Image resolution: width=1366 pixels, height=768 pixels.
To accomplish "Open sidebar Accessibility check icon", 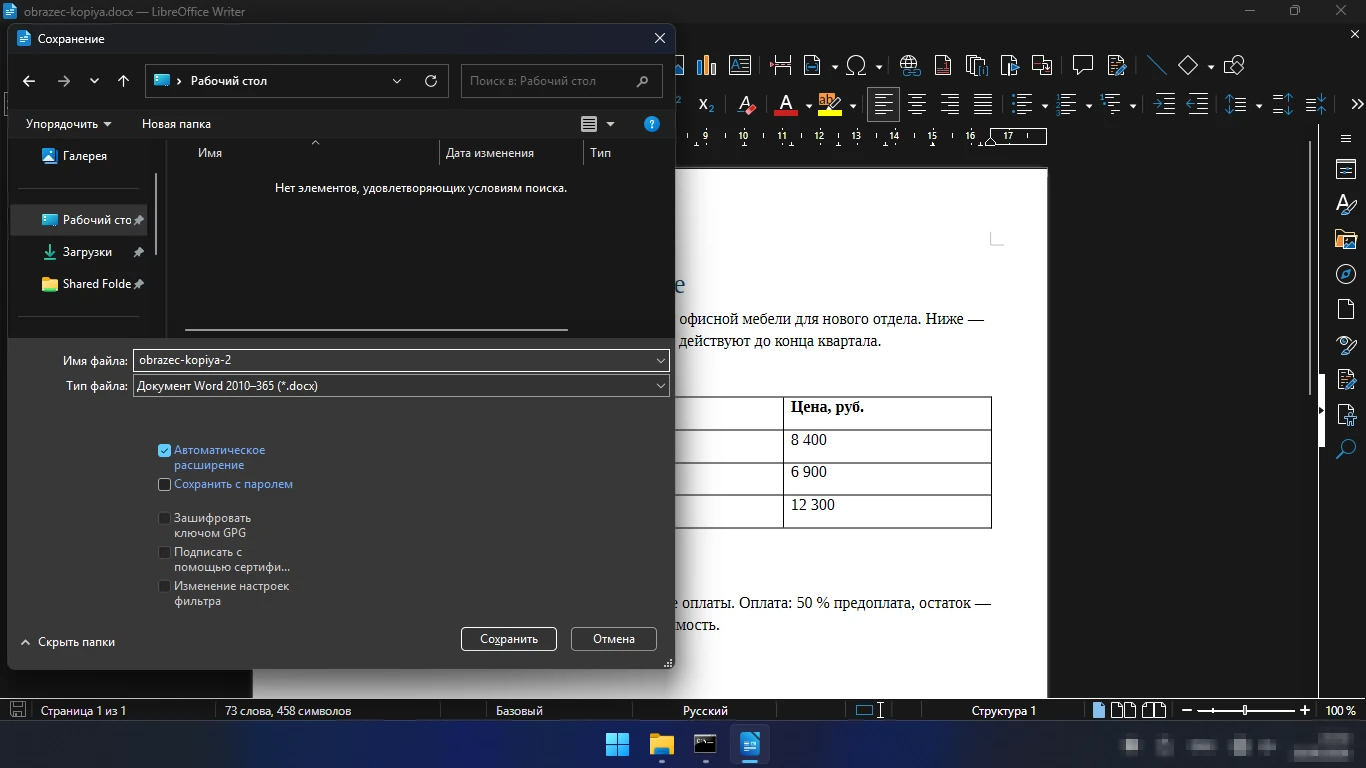I will (x=1346, y=414).
